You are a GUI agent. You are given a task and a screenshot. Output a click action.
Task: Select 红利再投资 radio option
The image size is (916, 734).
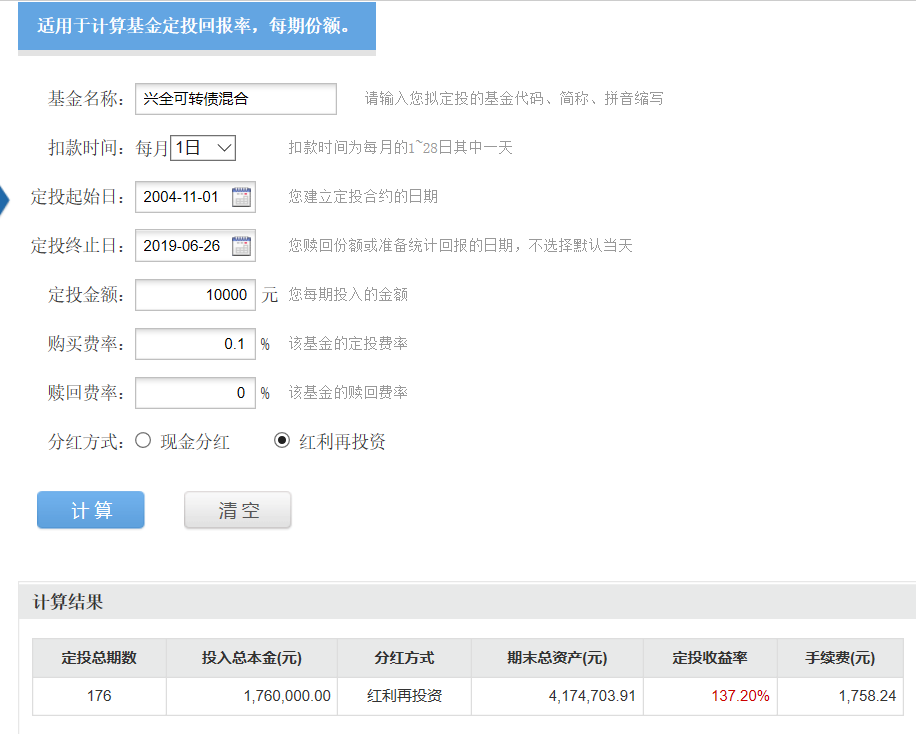point(282,441)
